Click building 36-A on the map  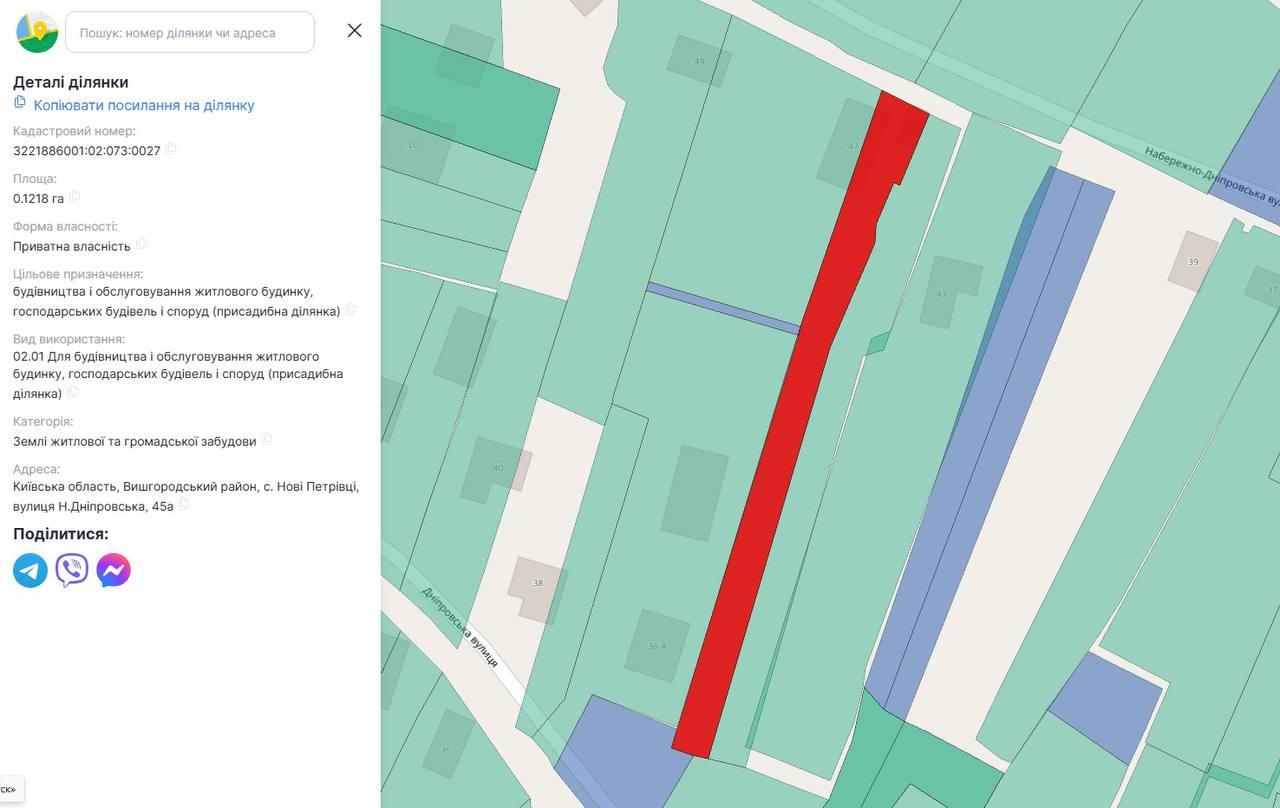657,646
